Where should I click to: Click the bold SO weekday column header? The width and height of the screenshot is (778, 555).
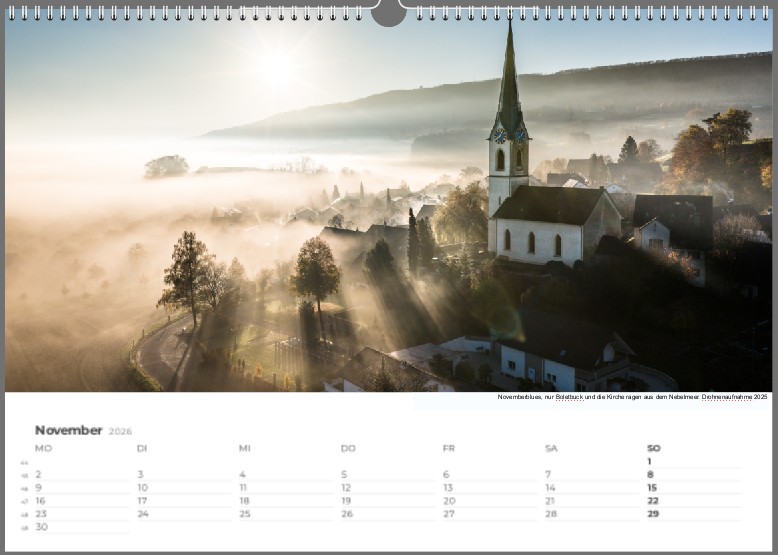pyautogui.click(x=653, y=448)
